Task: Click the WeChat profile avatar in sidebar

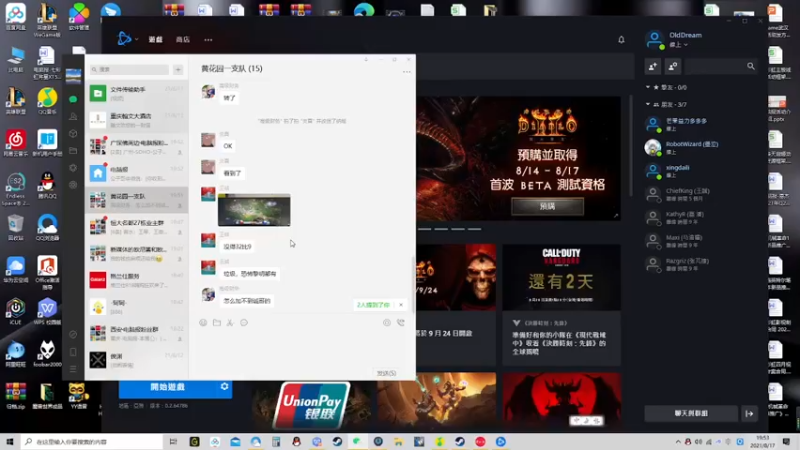Action: 73,76
